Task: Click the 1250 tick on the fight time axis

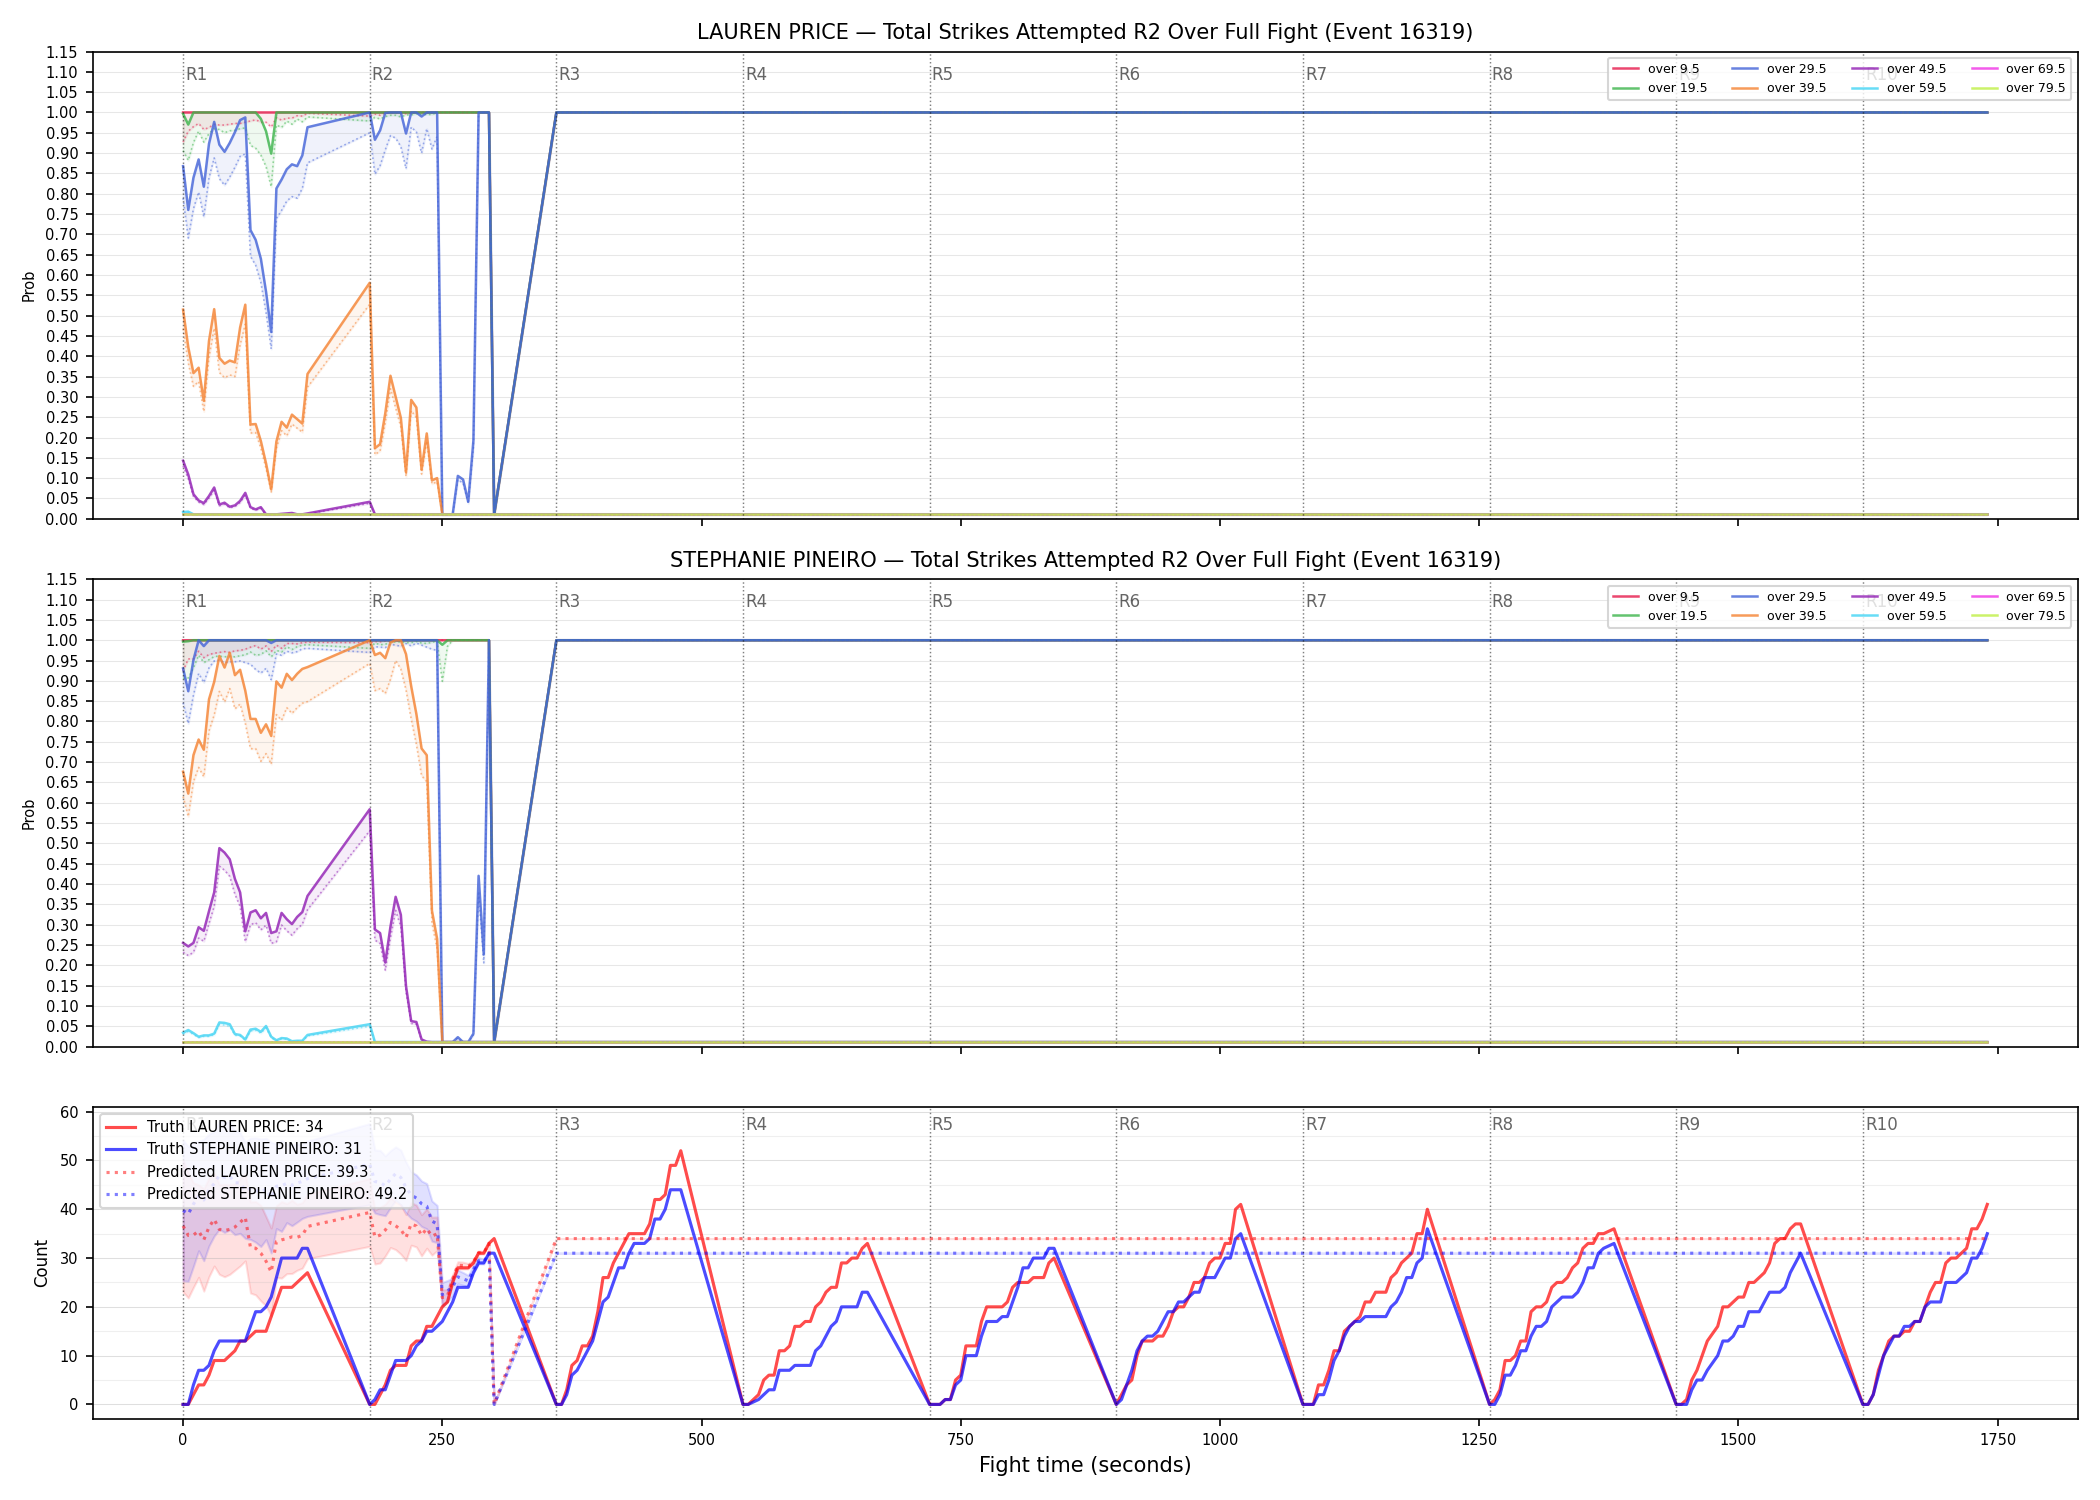Action: pos(1479,1440)
